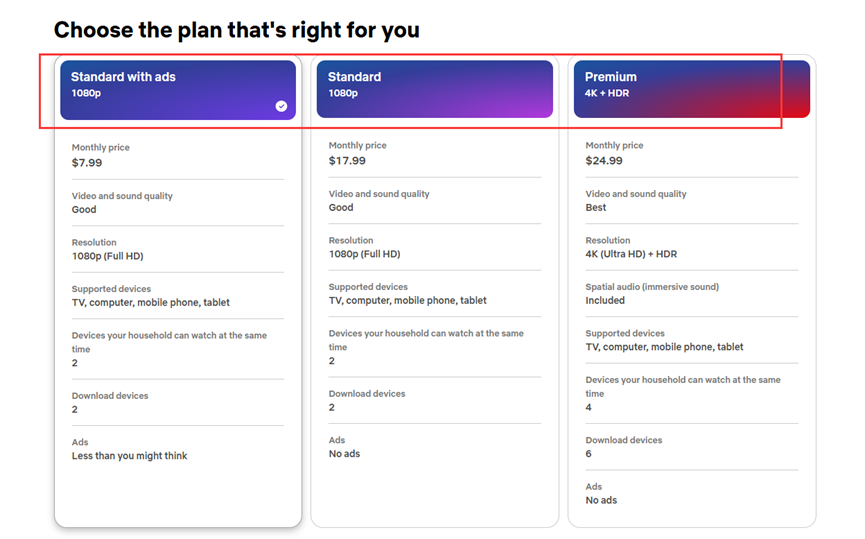Screen dimensions: 865x539
Task: Click Premium's 'Spatial audio (immersive sound)' label
Action: coord(652,287)
